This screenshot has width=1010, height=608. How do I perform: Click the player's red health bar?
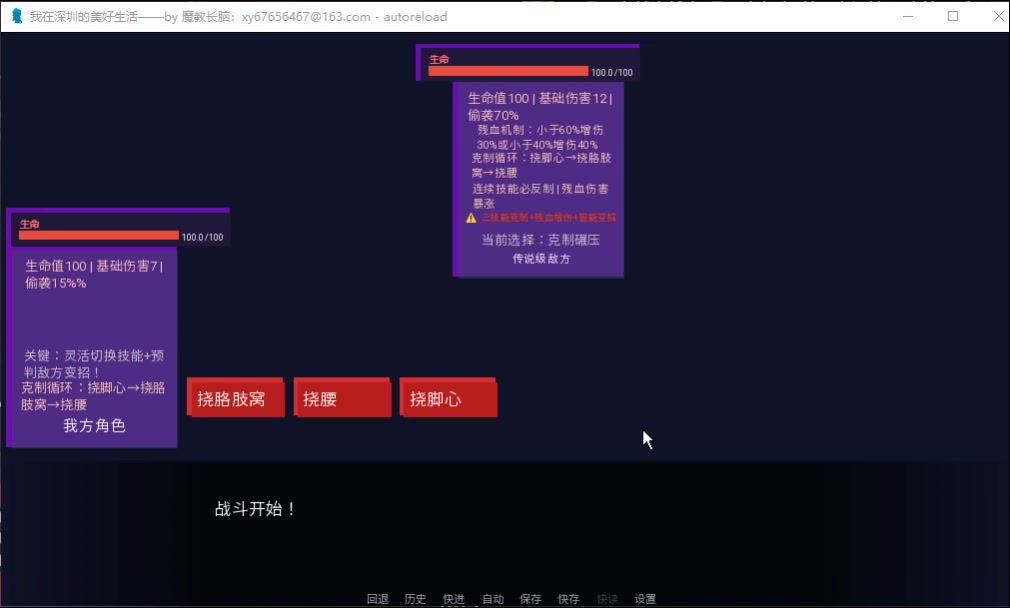coord(99,236)
